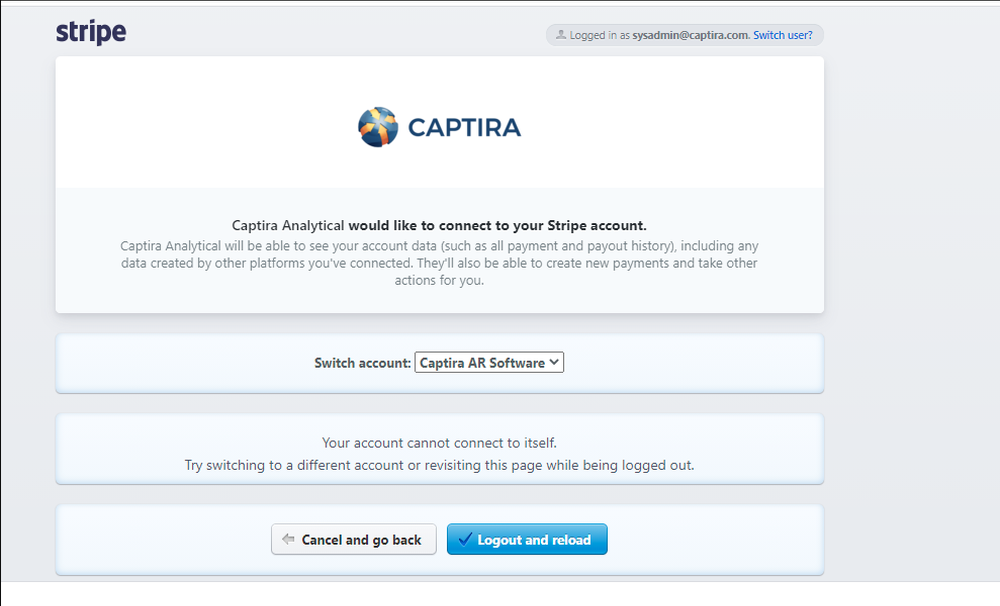This screenshot has height=606, width=1000.
Task: Click the 'Switch account:' label
Action: point(362,363)
